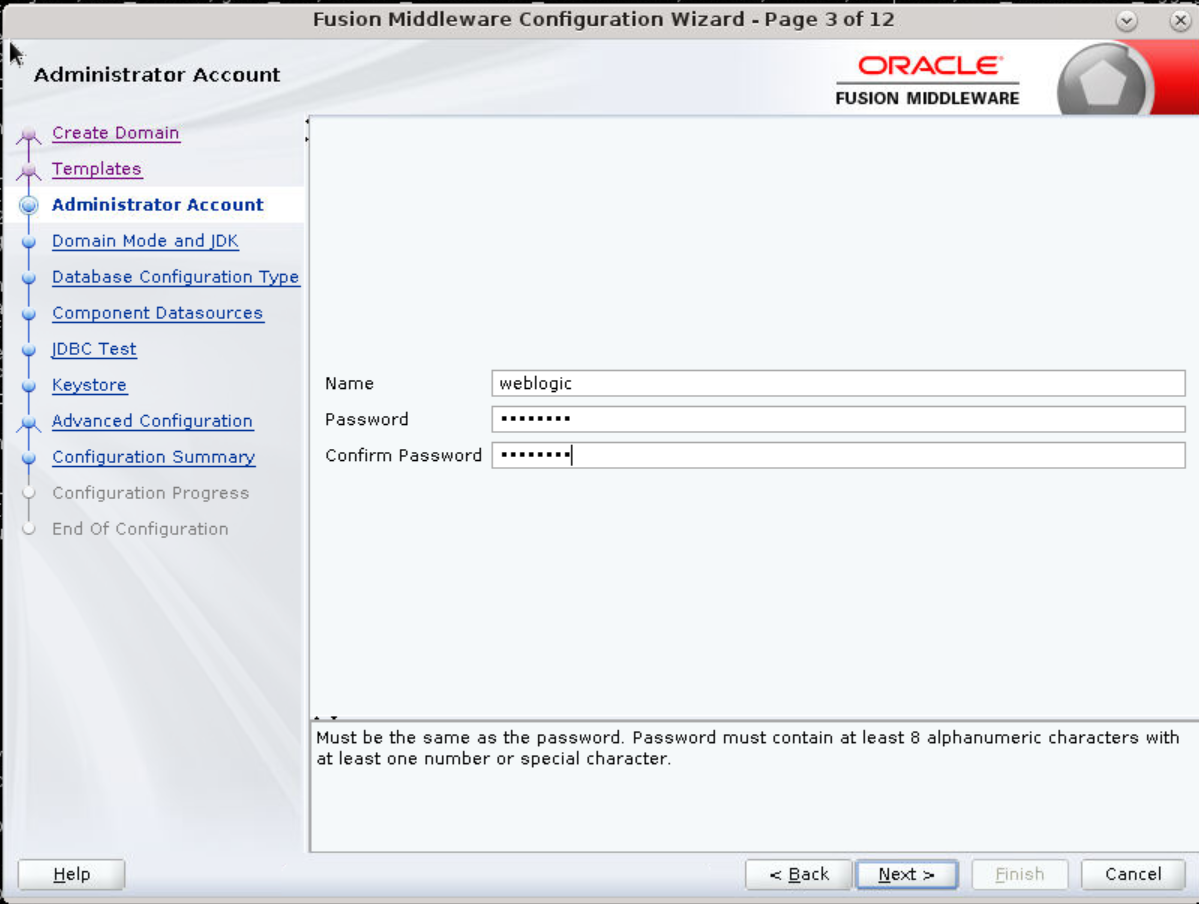The image size is (1199, 904).
Task: Click the Configuration Progress bullet icon
Action: 29,493
